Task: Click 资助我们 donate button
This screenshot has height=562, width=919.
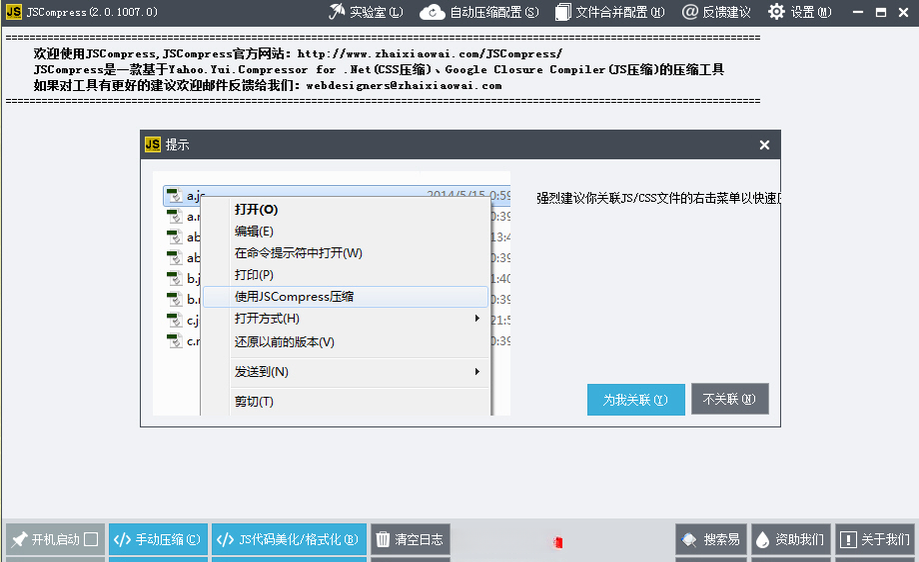Action: pyautogui.click(x=791, y=539)
